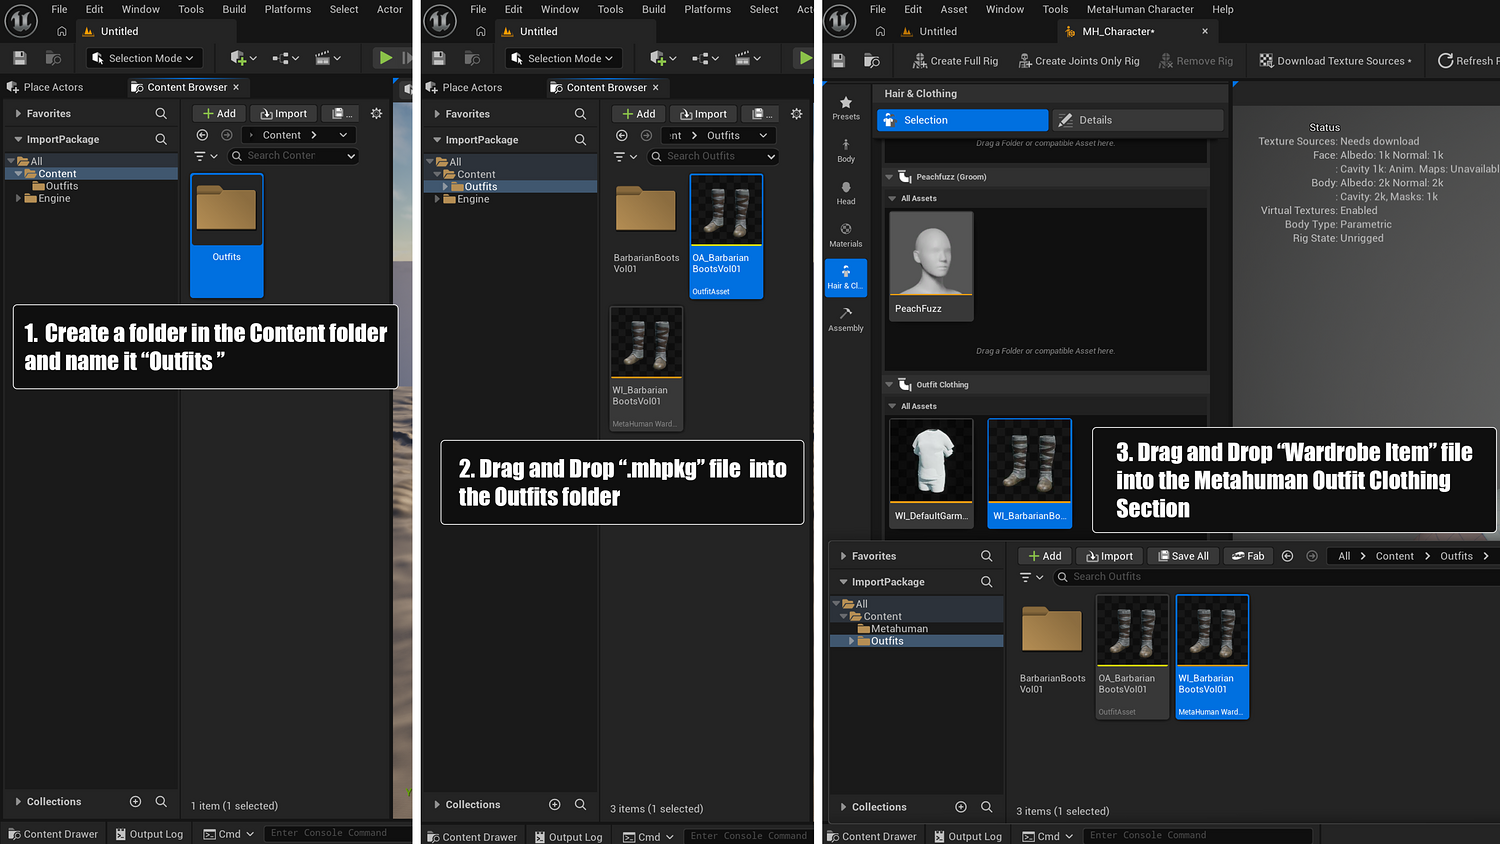Click the Add button in the step 1 Content Browser

coord(220,114)
